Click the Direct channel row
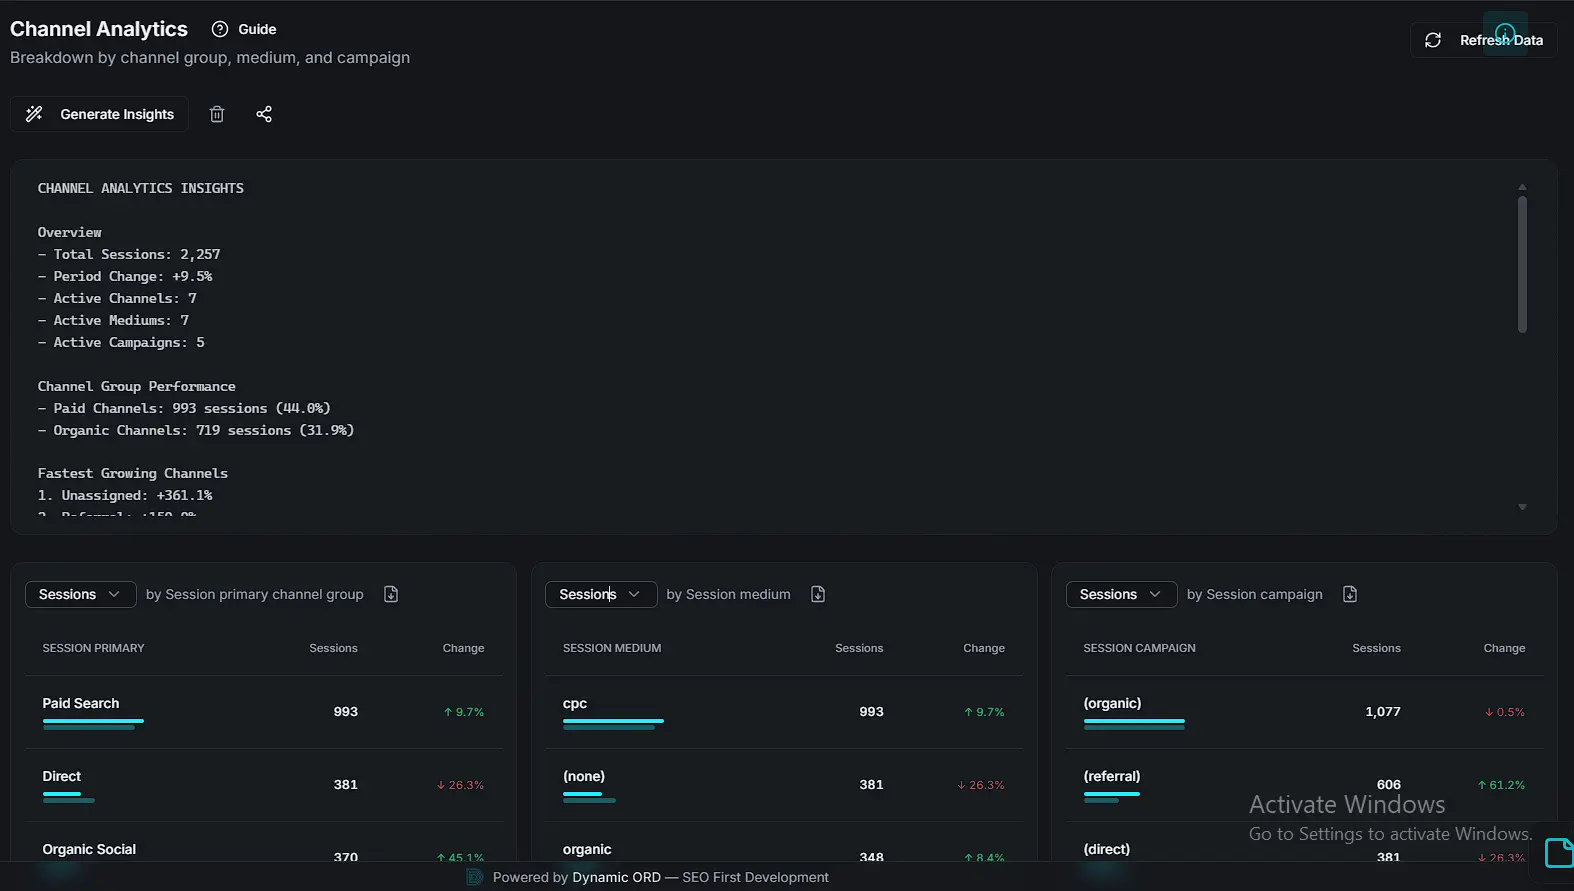Viewport: 1574px width, 891px height. 264,785
